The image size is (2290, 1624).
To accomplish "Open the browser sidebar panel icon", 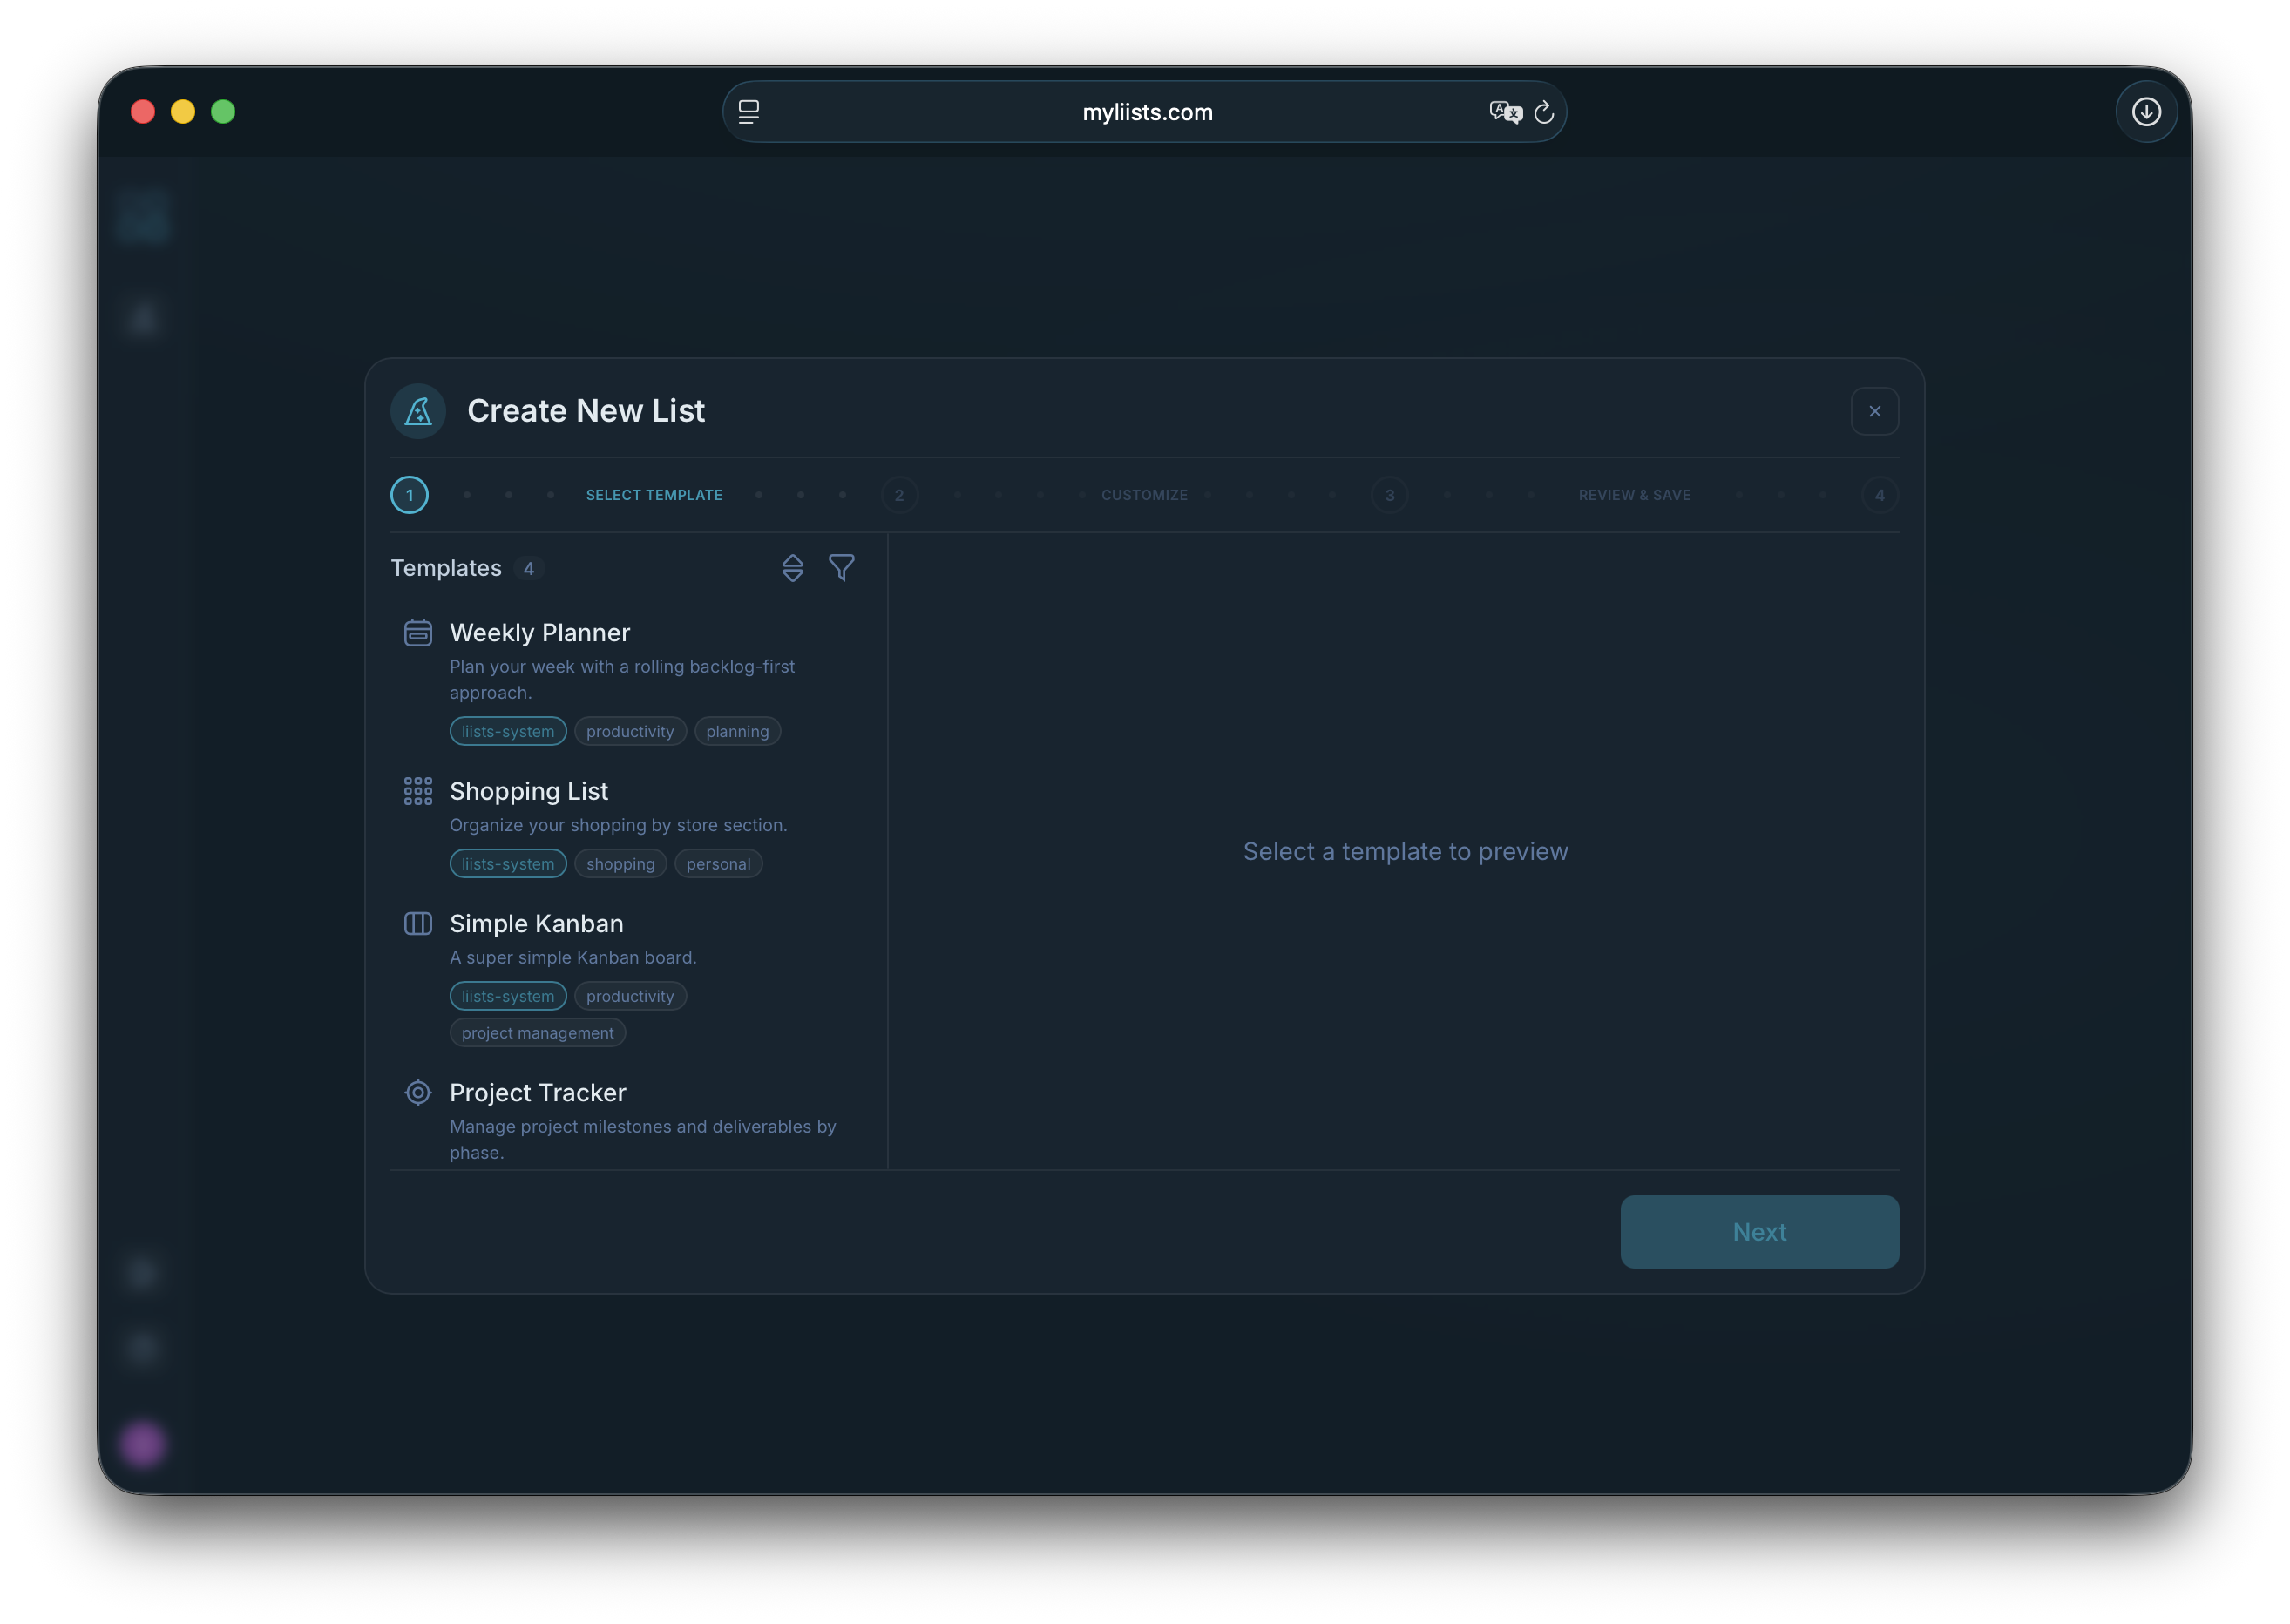I will [748, 111].
